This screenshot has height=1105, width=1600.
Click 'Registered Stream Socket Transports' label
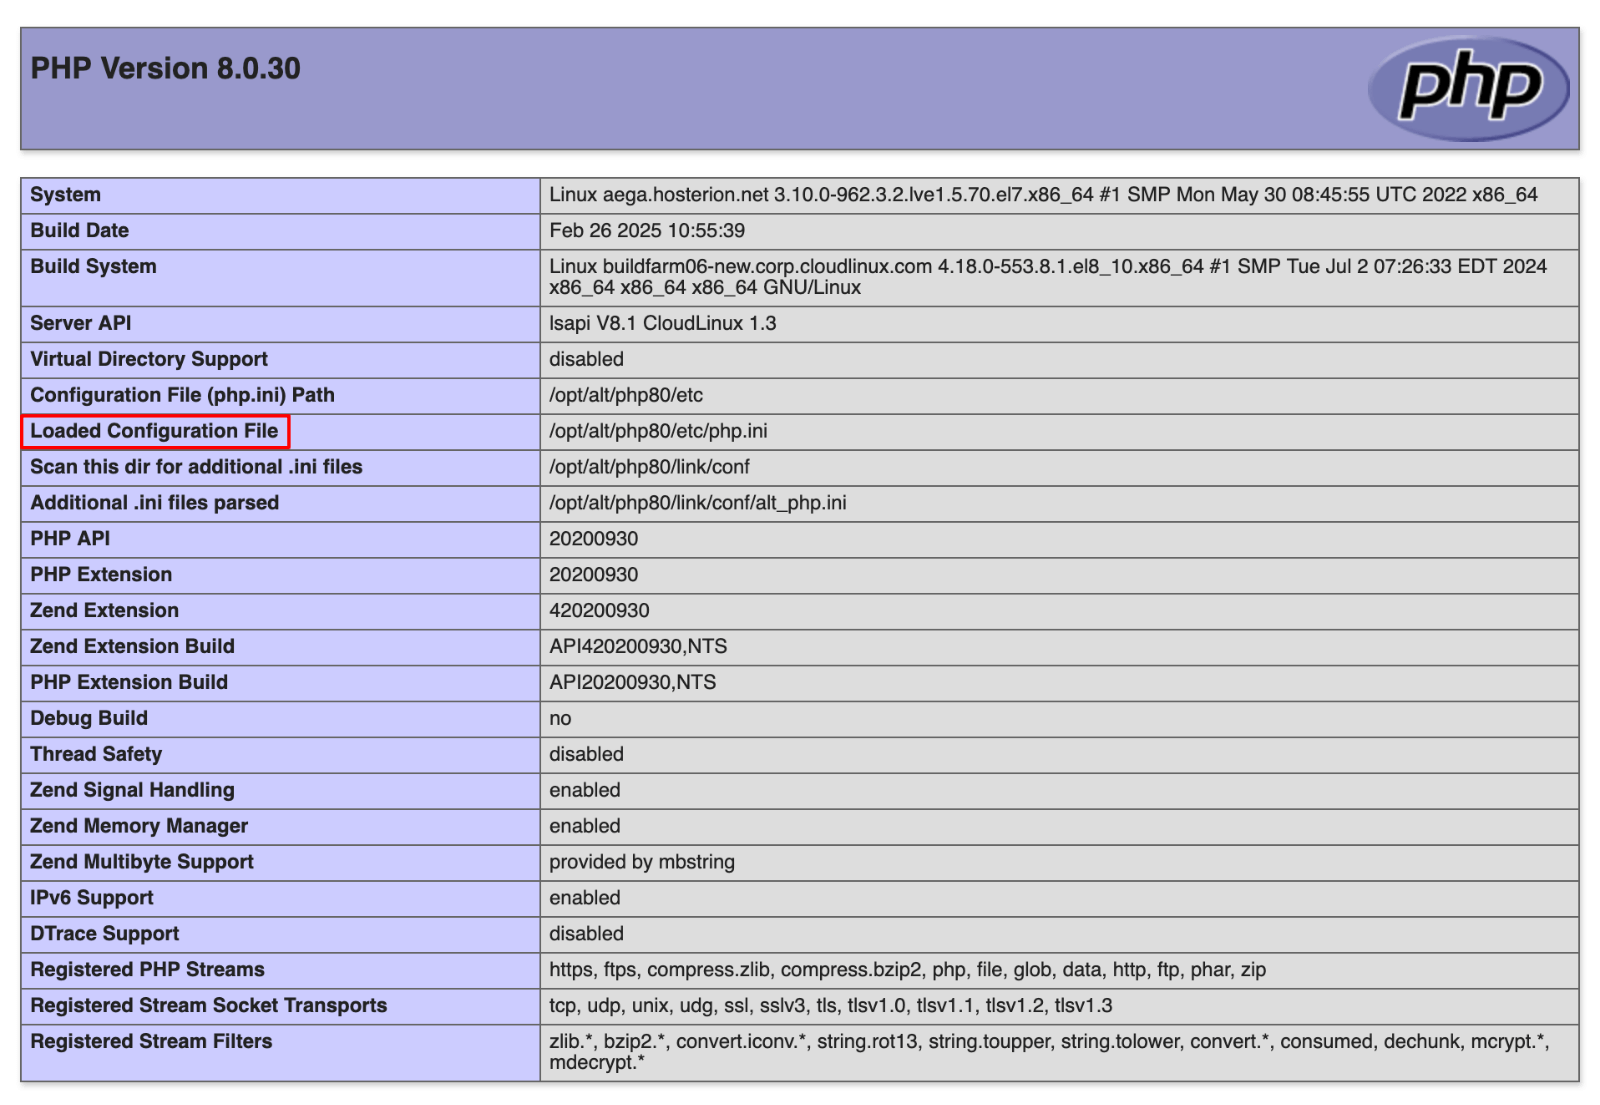click(209, 1006)
